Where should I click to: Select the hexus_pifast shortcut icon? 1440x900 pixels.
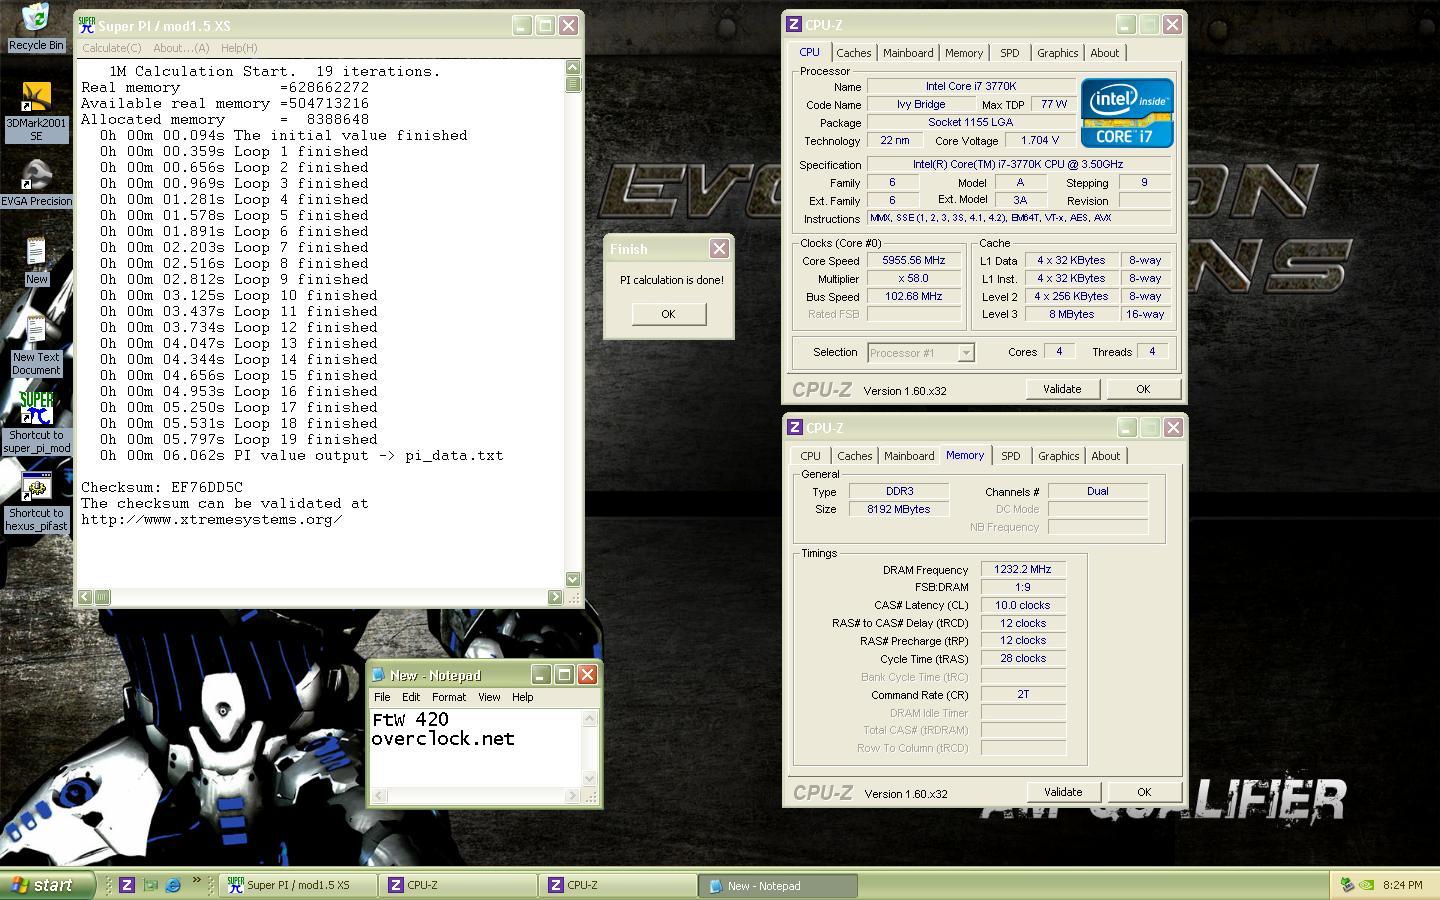(x=36, y=487)
